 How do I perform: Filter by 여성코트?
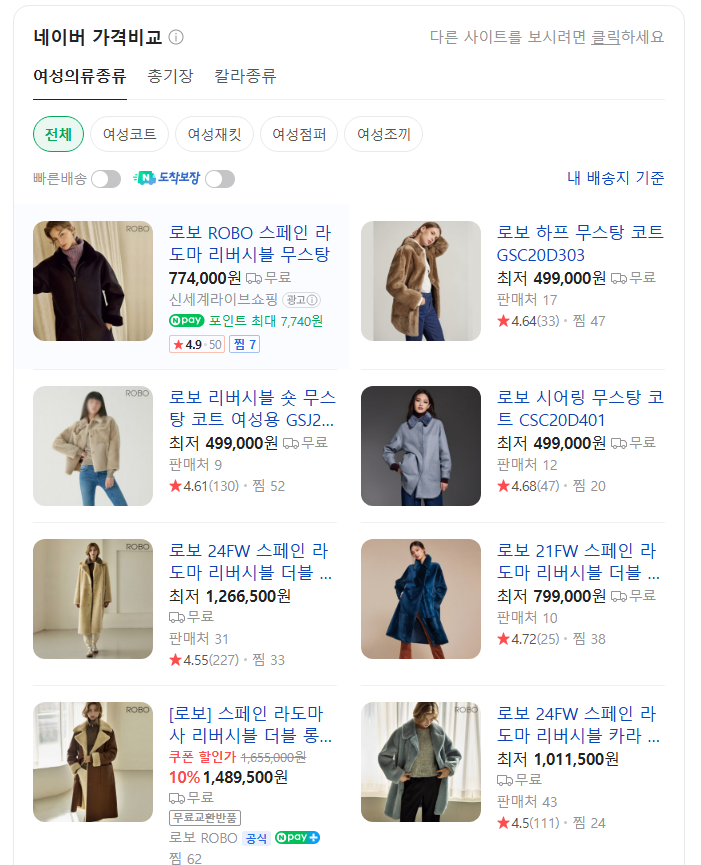click(129, 134)
